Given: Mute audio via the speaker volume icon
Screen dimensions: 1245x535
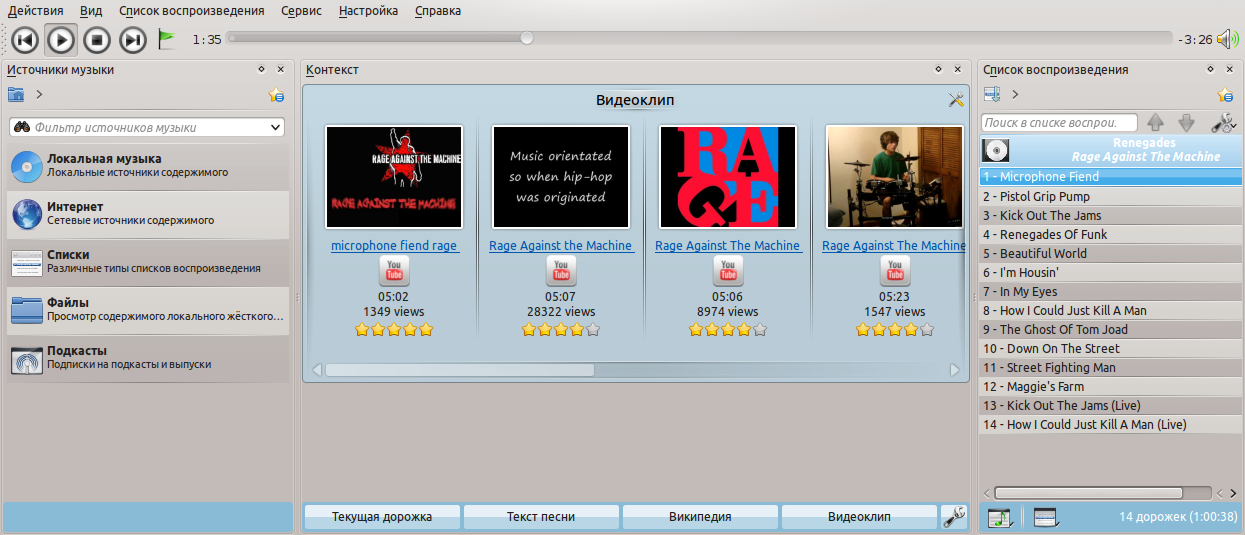Looking at the screenshot, I should point(1227,40).
